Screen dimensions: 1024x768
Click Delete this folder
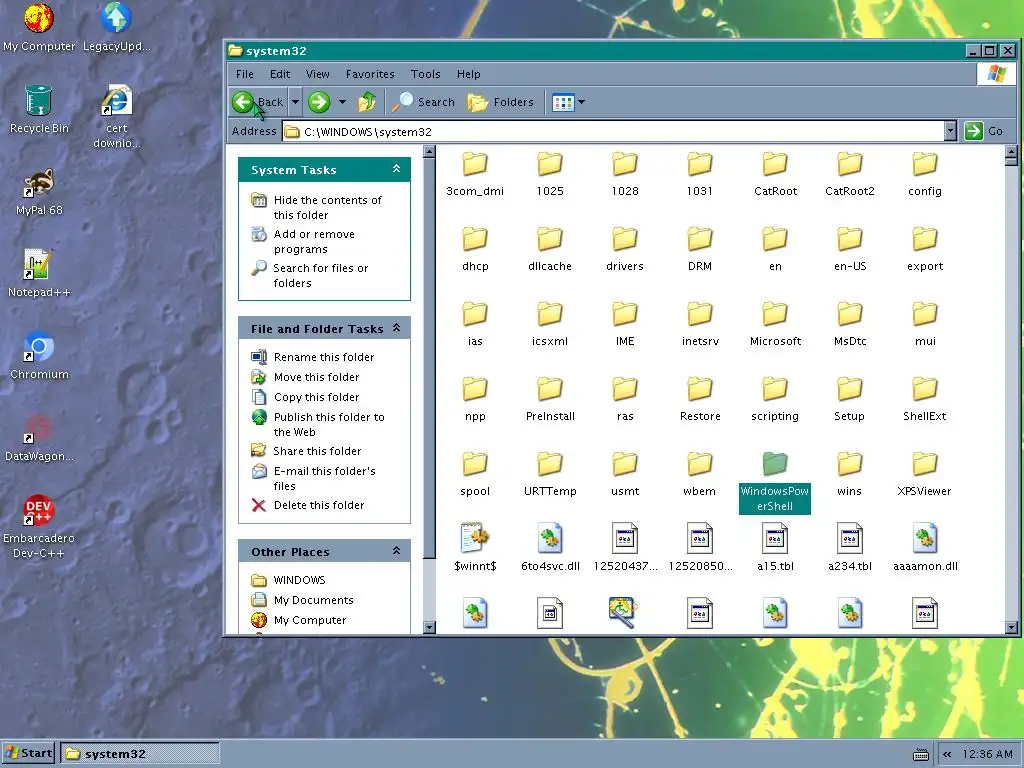tap(308, 505)
